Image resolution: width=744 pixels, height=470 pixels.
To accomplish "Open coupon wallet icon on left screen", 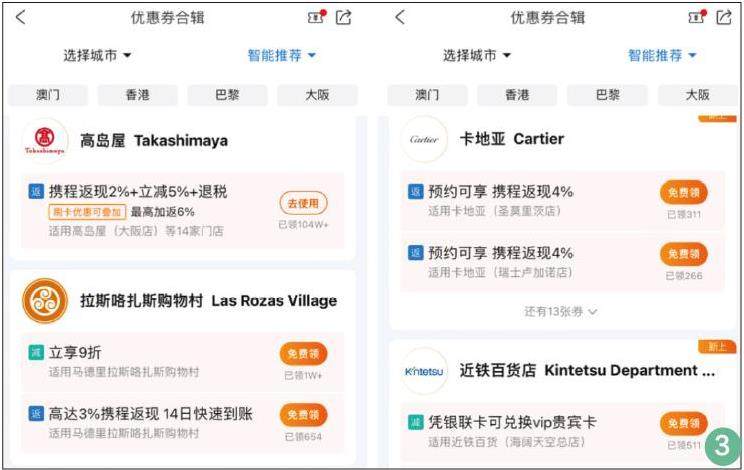I will click(x=317, y=17).
